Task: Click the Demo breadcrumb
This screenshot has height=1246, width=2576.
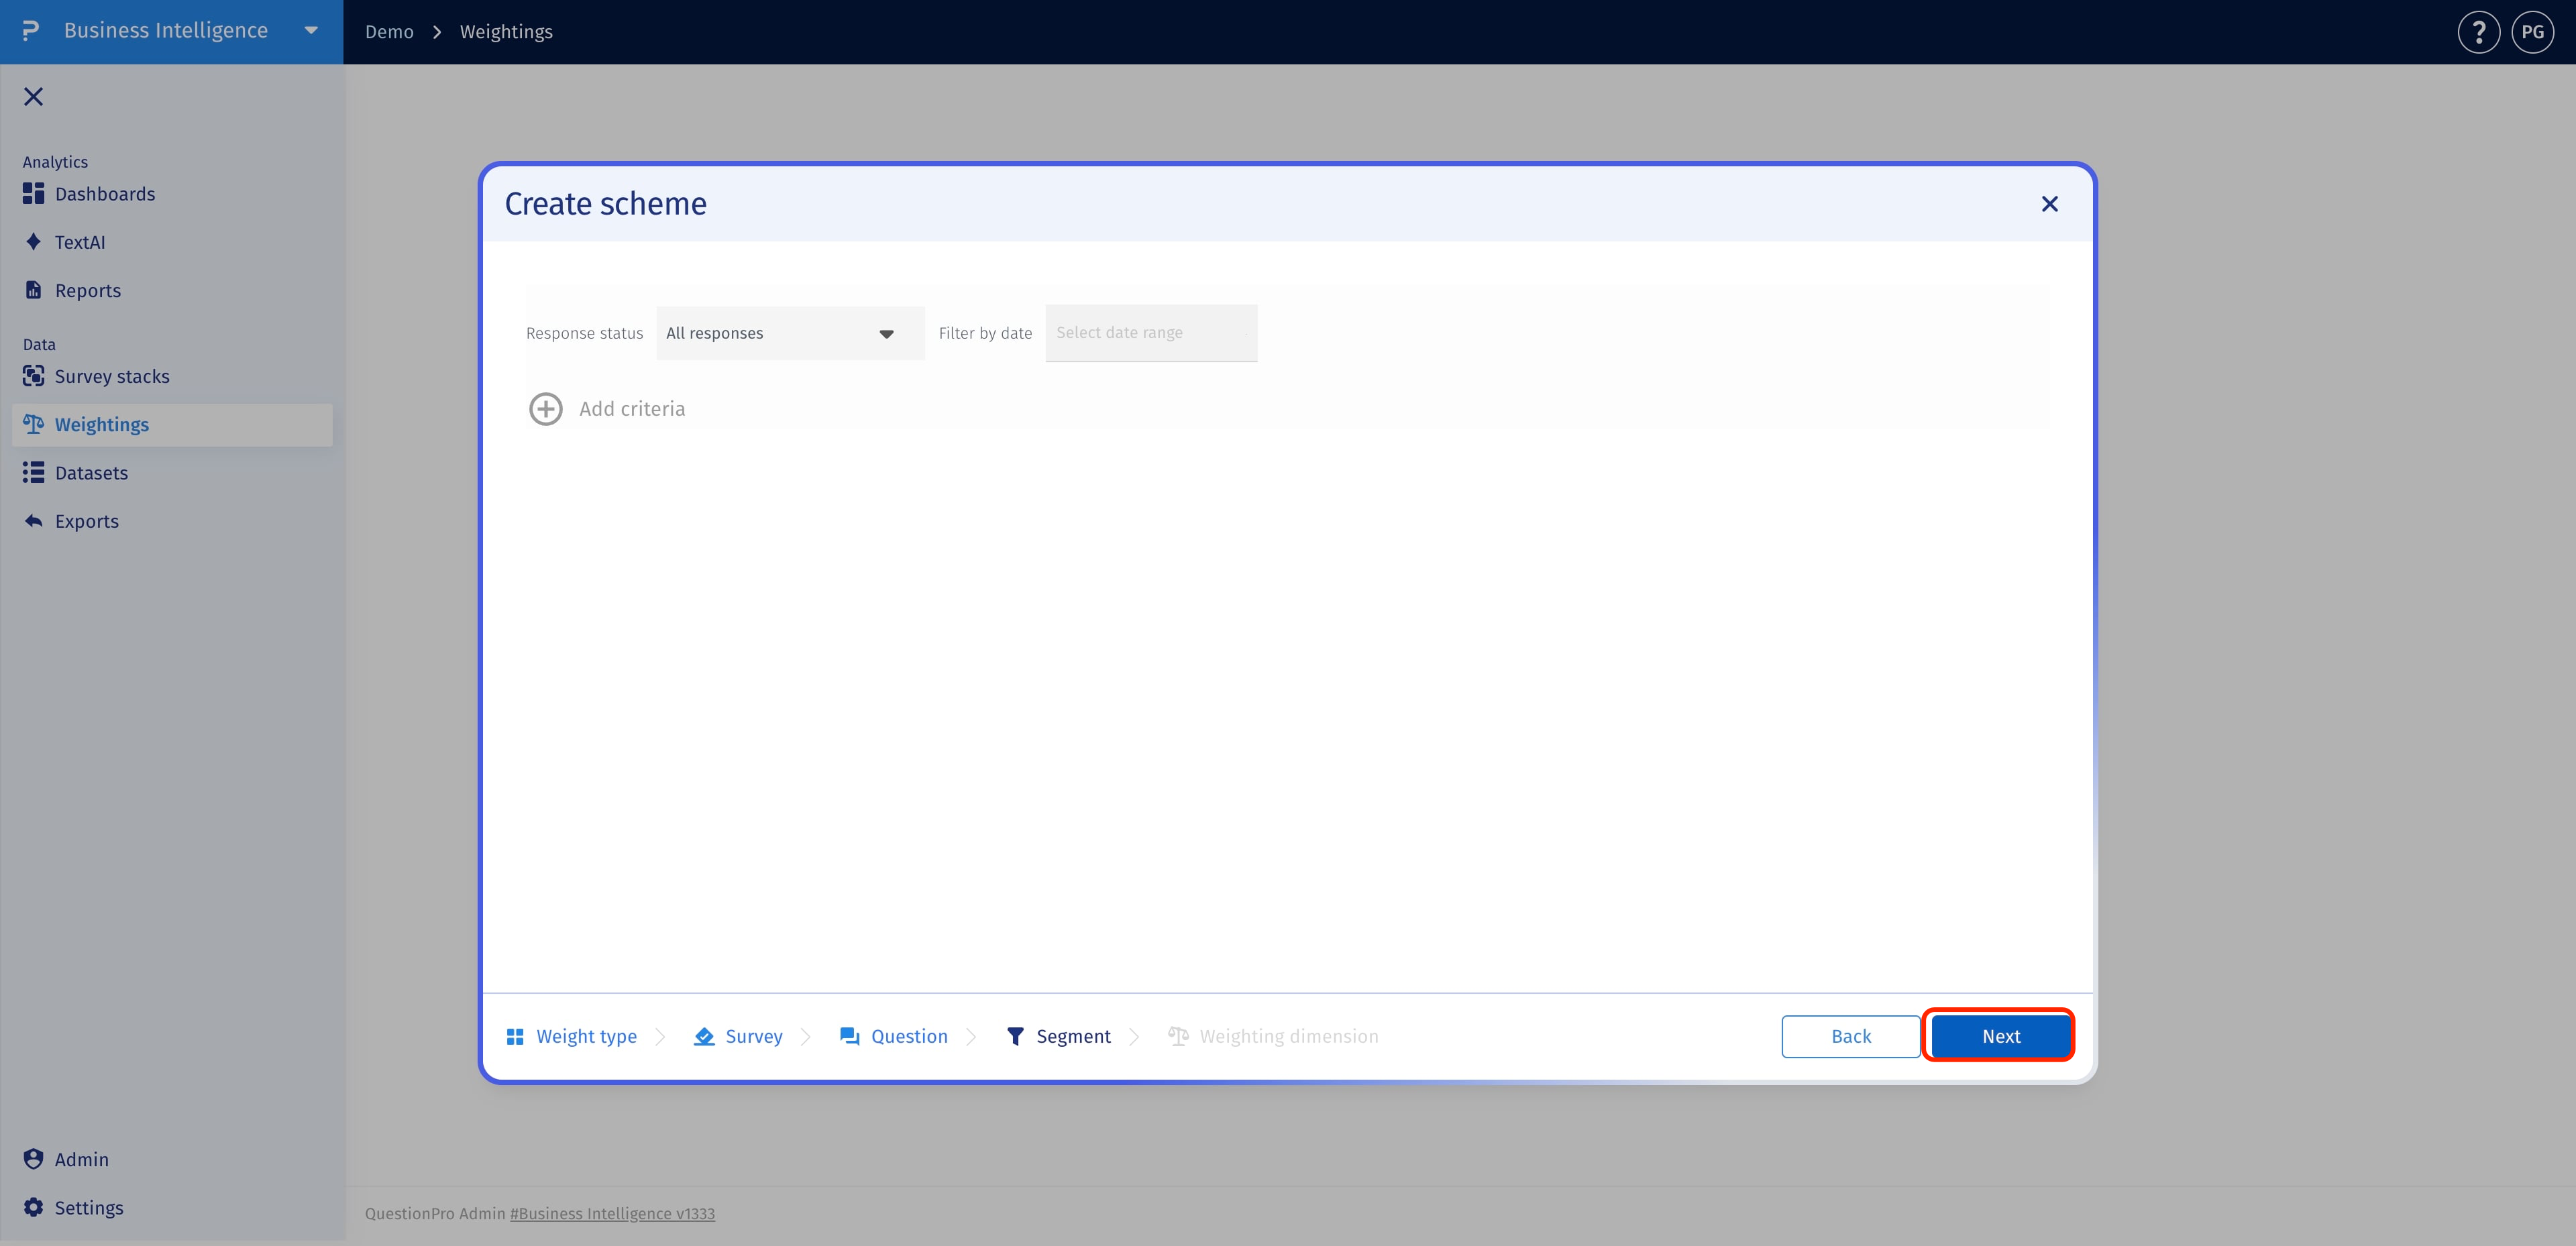Action: (389, 32)
